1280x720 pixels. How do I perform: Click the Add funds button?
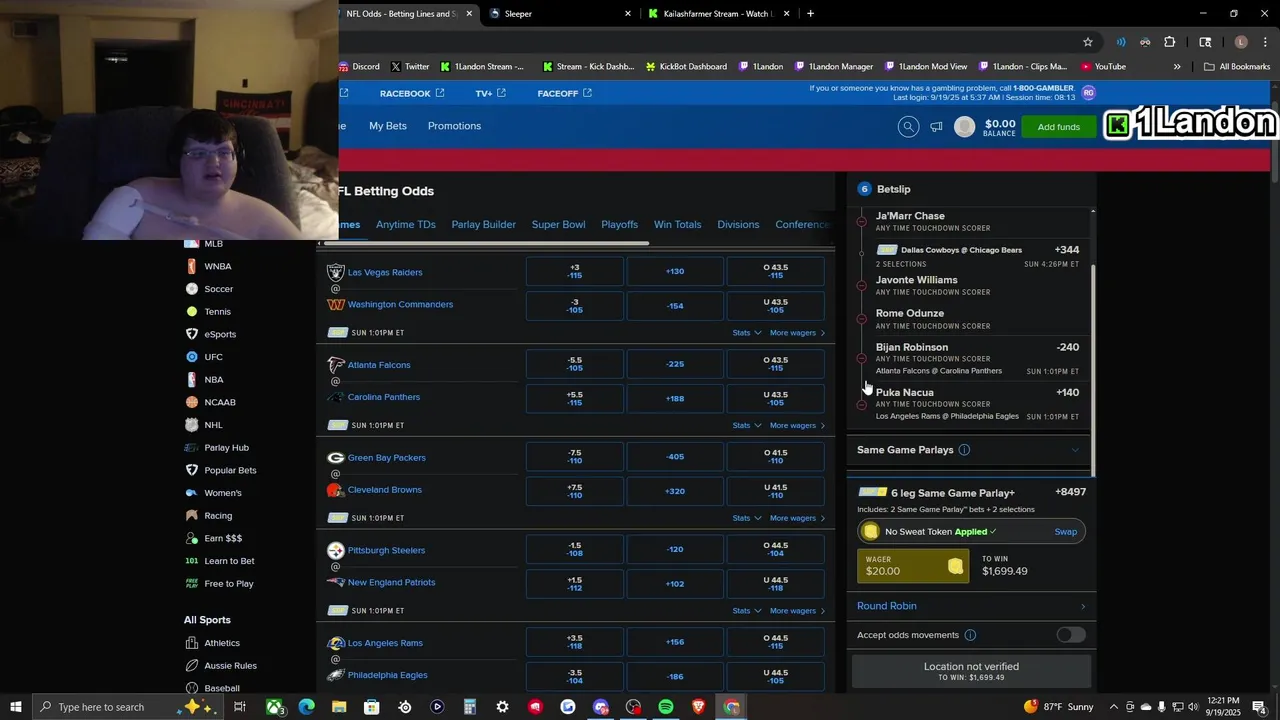click(1059, 127)
